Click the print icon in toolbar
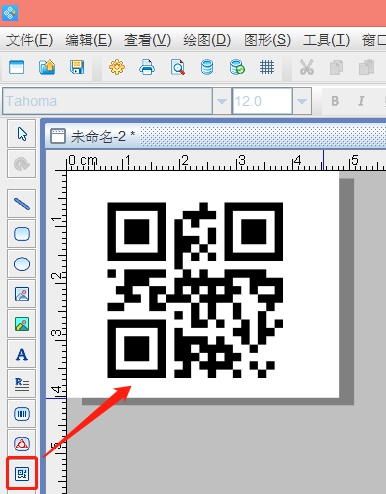The width and height of the screenshot is (386, 494). 147,67
